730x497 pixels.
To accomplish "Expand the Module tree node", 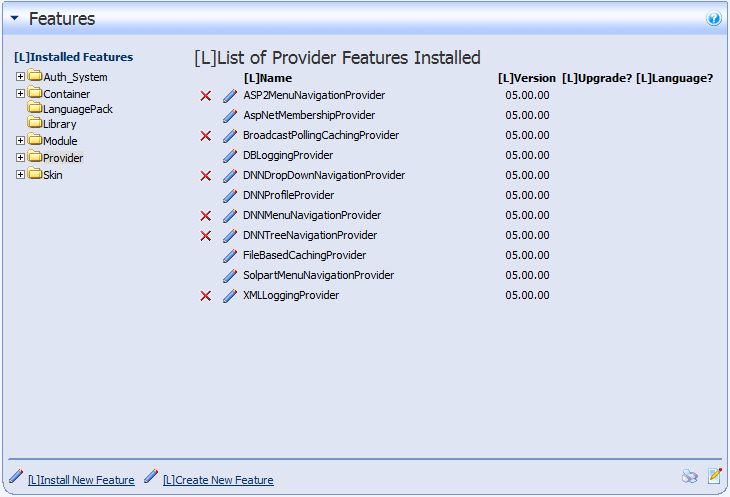I will [20, 140].
